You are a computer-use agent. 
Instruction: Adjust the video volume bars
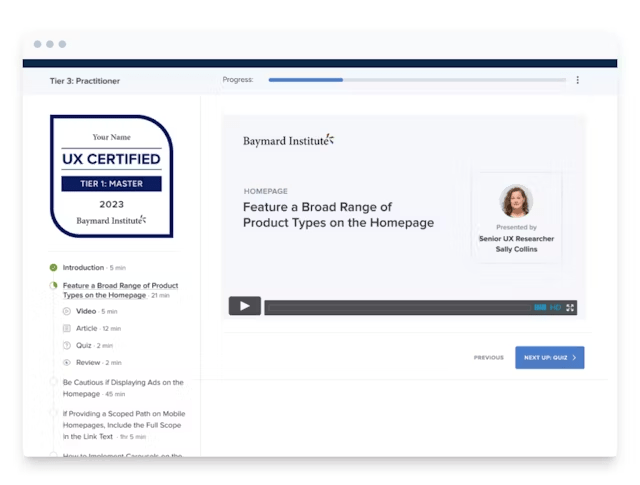(x=540, y=307)
